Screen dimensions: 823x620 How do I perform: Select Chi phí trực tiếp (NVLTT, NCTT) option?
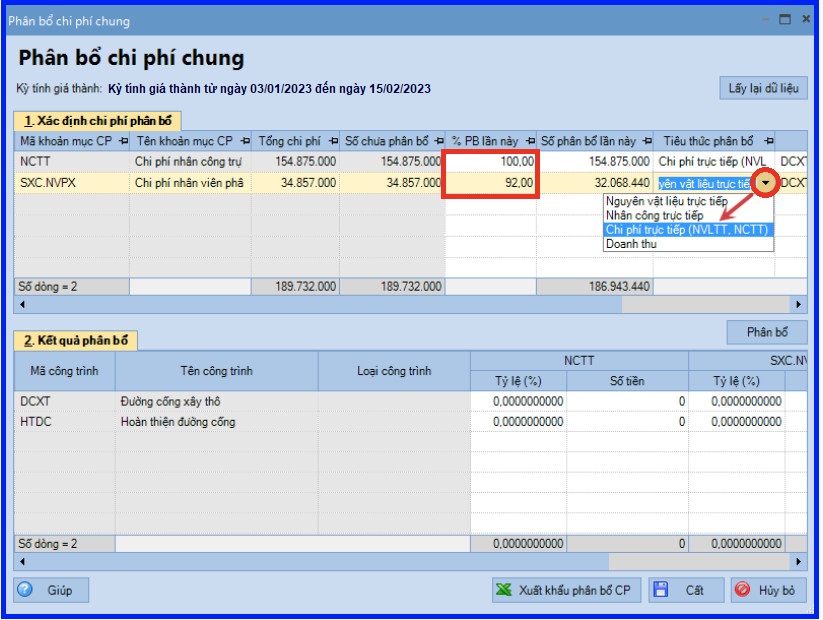[688, 229]
